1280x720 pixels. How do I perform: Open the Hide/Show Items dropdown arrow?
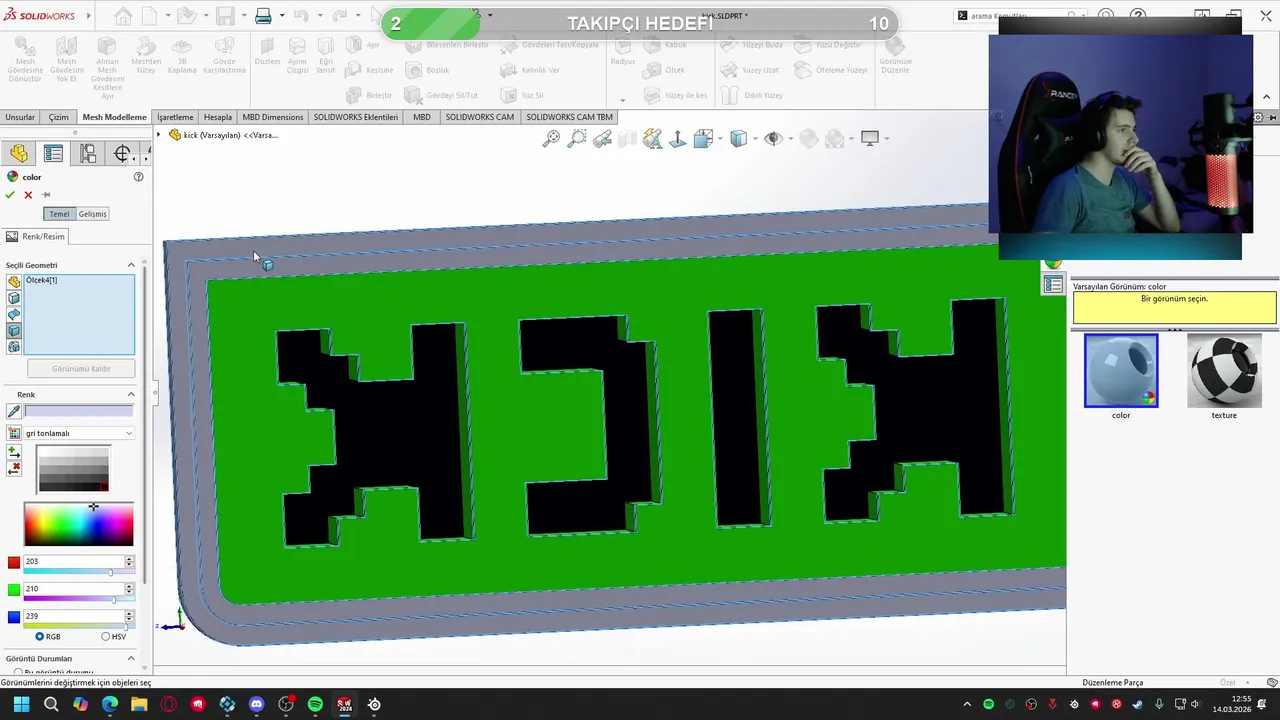(x=789, y=139)
